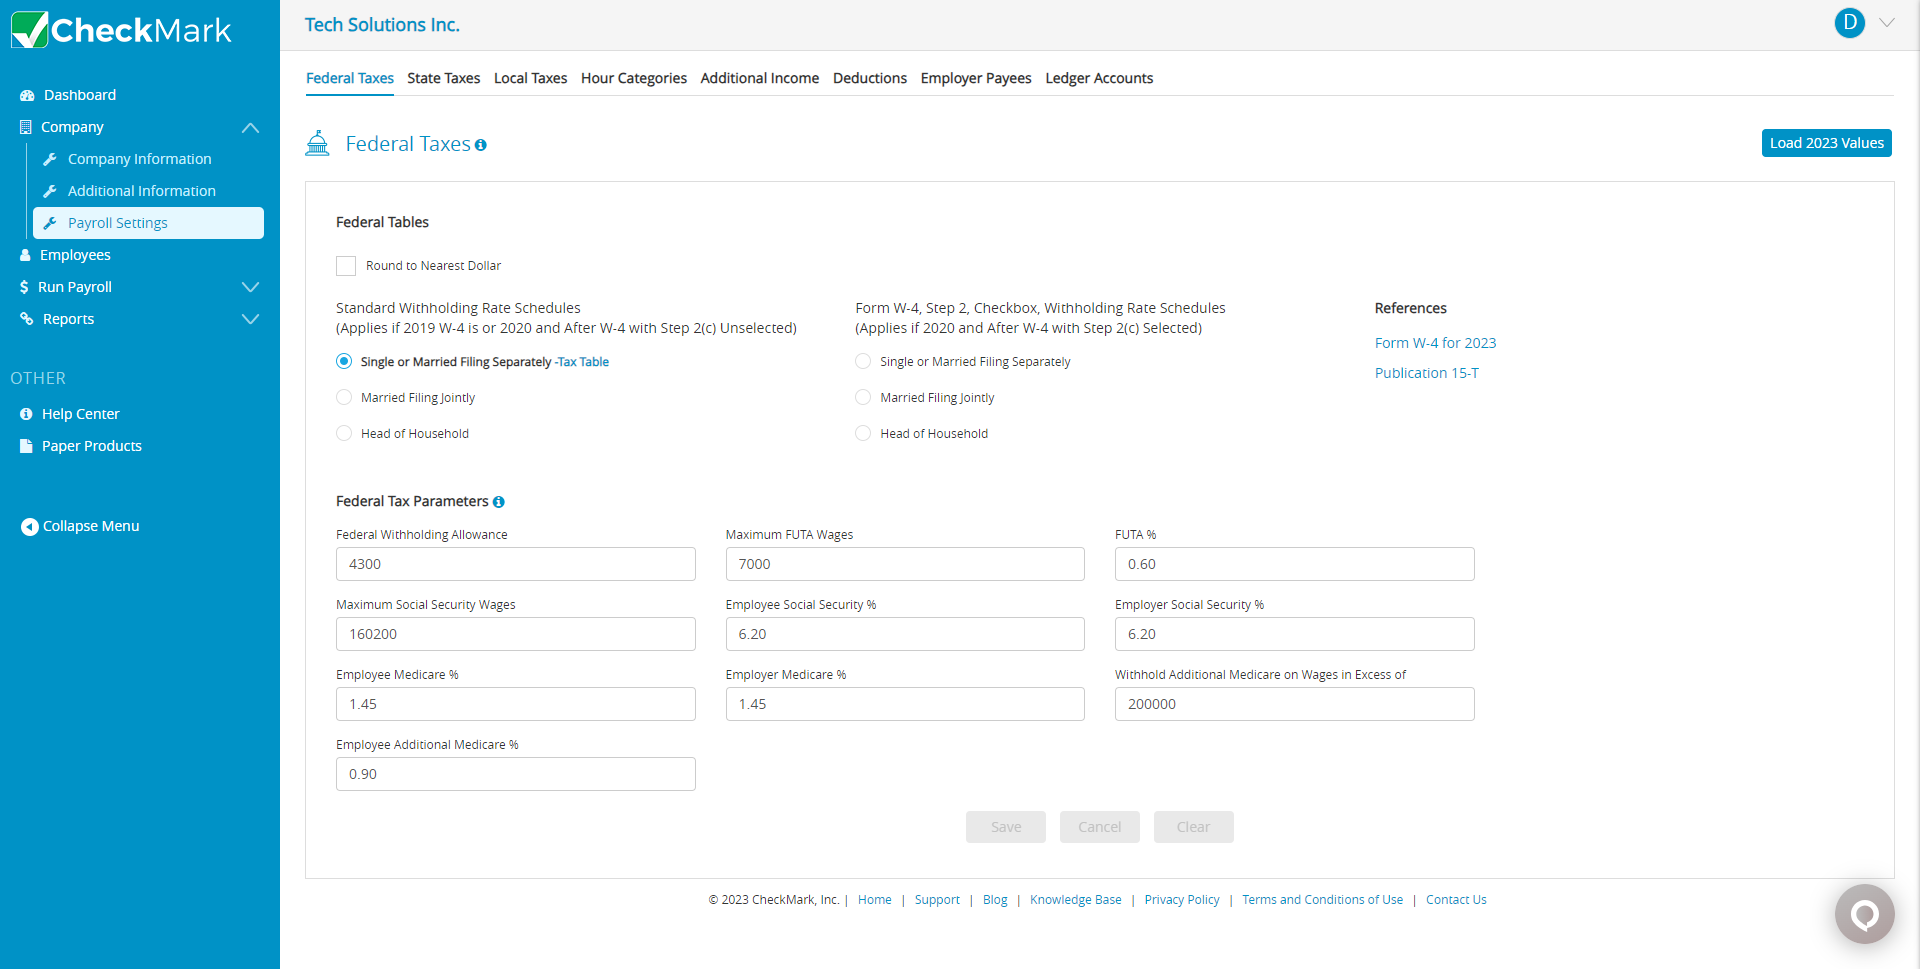Select Head of Household under Form W-4 Step 2

tap(863, 434)
